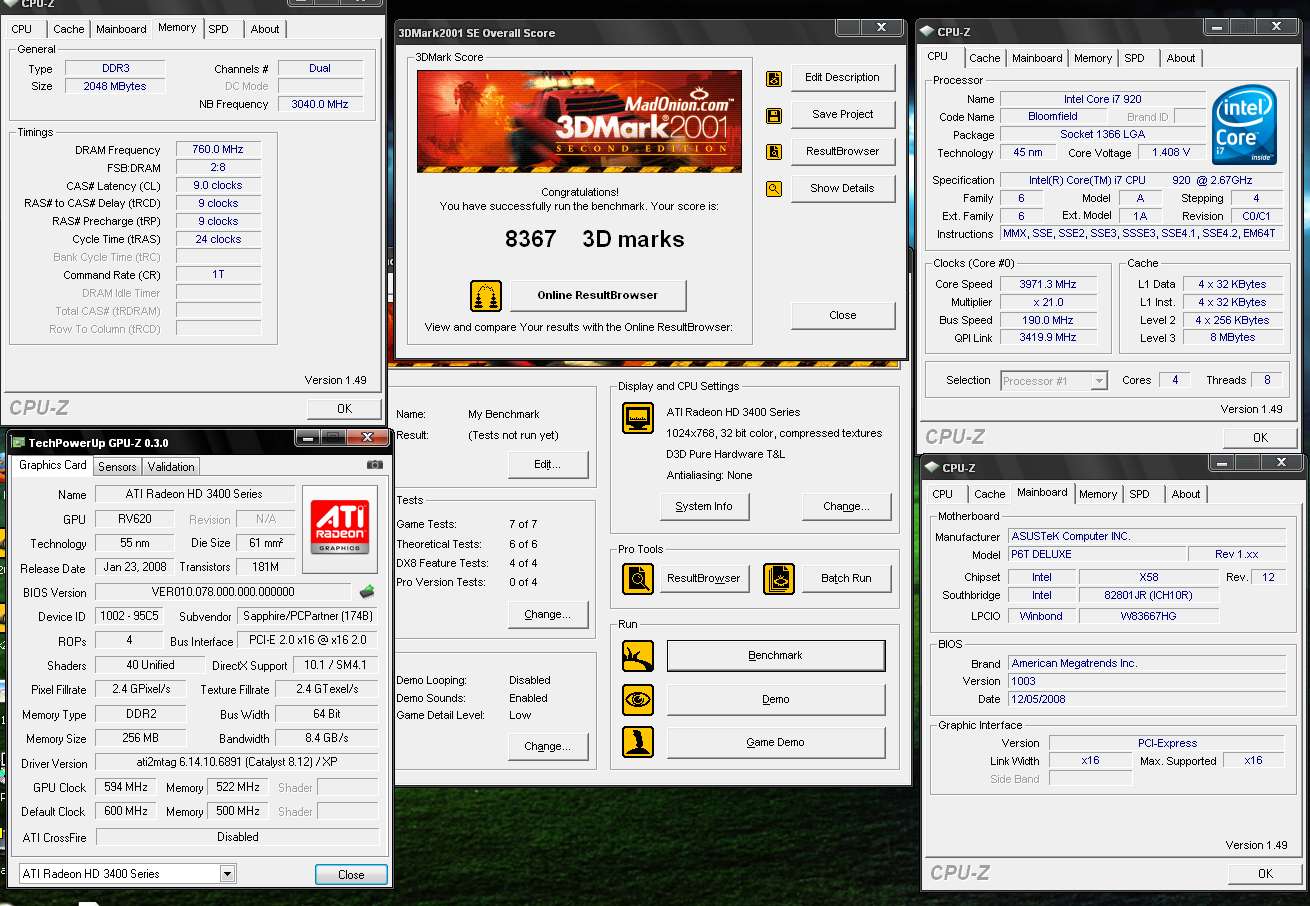Click the NB Frequency value 3040.0 MHz
Screen dimensions: 1310x906
320,104
